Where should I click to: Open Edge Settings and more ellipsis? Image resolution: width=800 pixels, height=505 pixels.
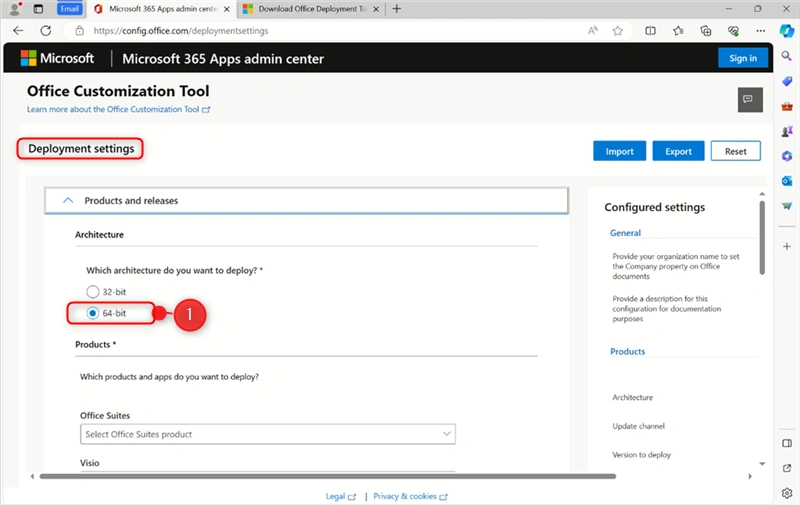point(761,31)
